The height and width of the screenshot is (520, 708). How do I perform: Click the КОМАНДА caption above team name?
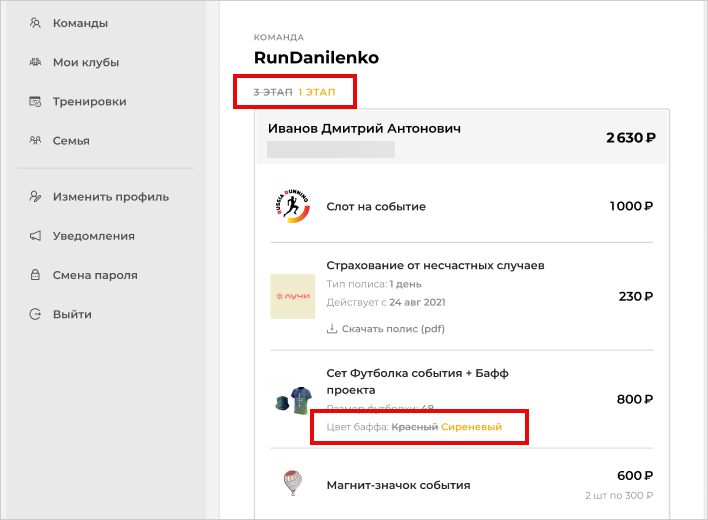pyautogui.click(x=279, y=37)
